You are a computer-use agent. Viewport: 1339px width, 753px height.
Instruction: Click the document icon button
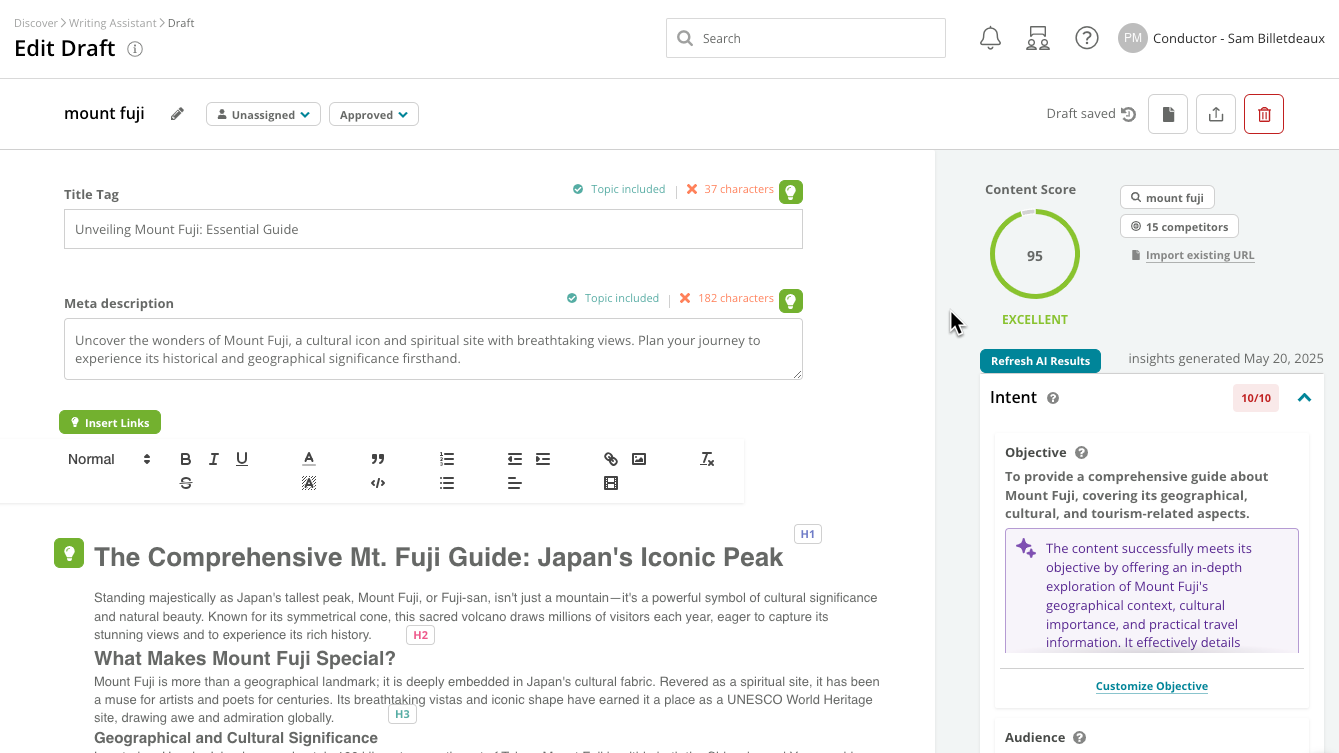pos(1168,114)
